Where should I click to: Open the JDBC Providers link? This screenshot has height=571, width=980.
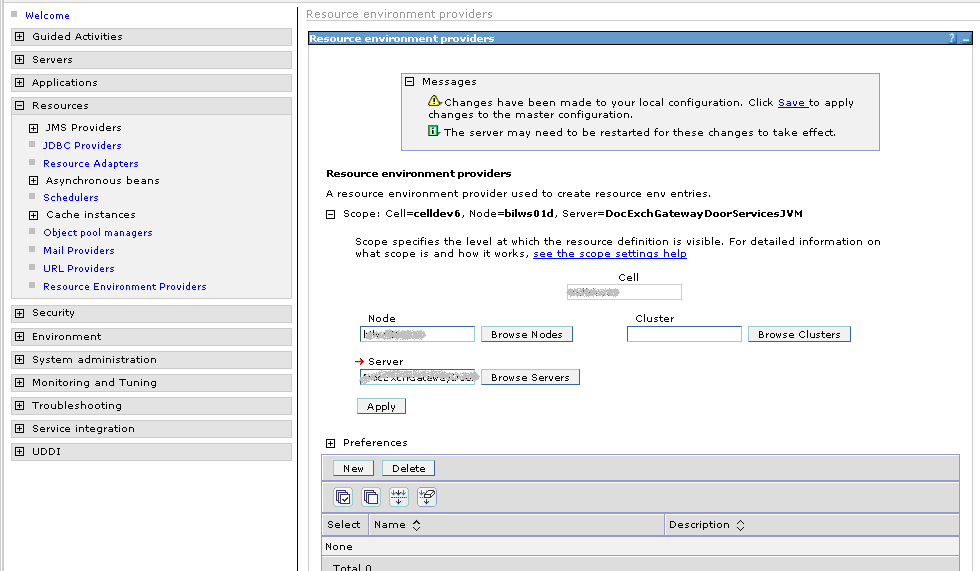tap(82, 146)
